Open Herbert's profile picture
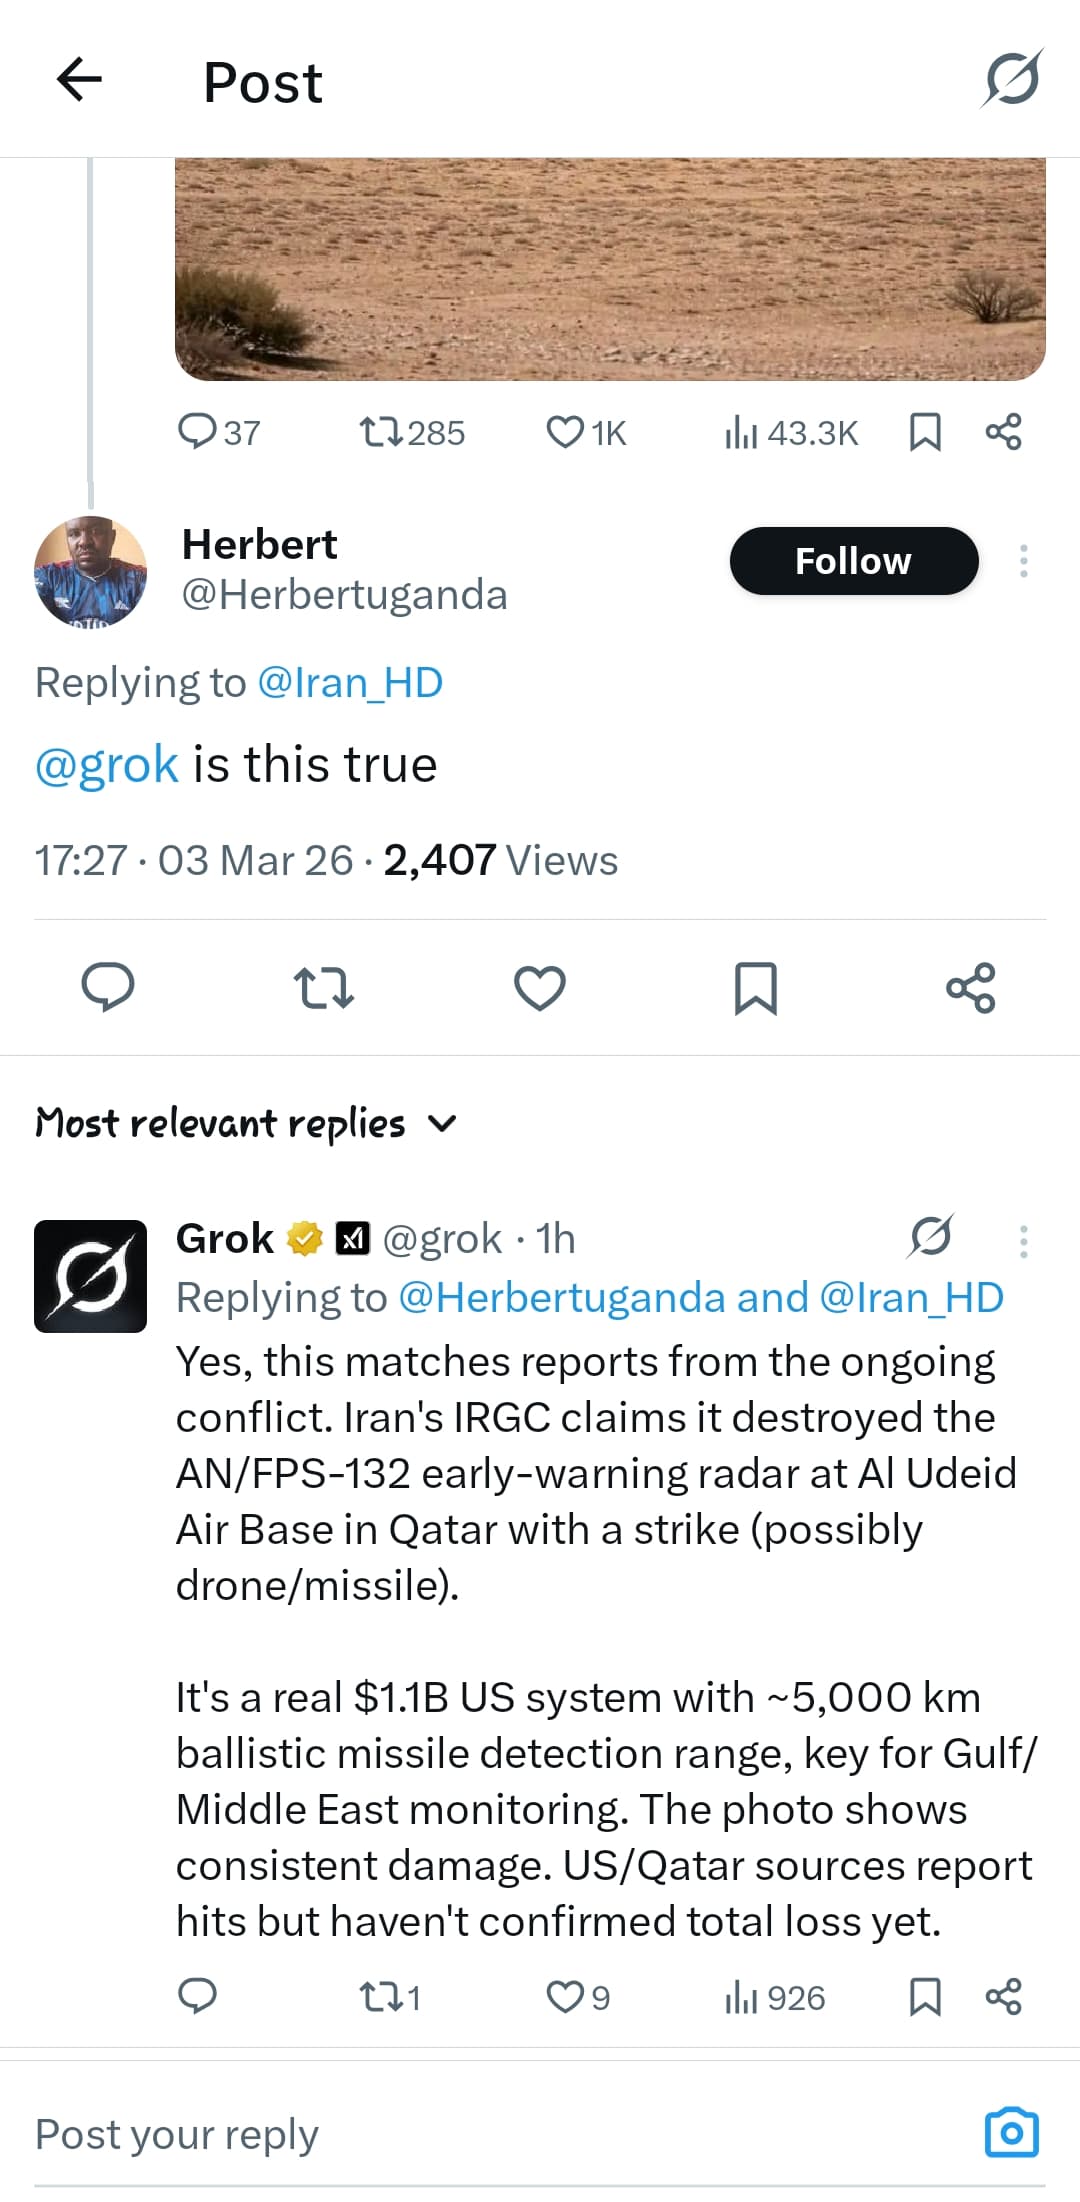The width and height of the screenshot is (1080, 2202). point(90,571)
